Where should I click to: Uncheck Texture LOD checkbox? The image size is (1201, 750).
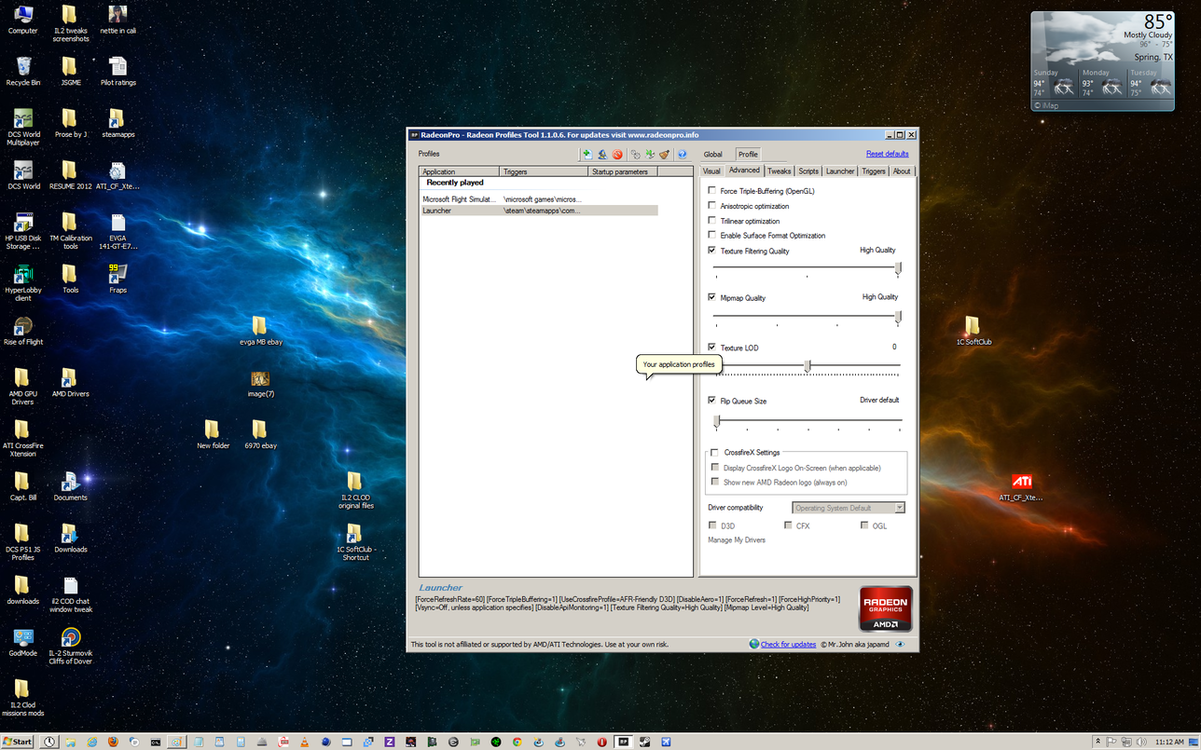(x=711, y=347)
